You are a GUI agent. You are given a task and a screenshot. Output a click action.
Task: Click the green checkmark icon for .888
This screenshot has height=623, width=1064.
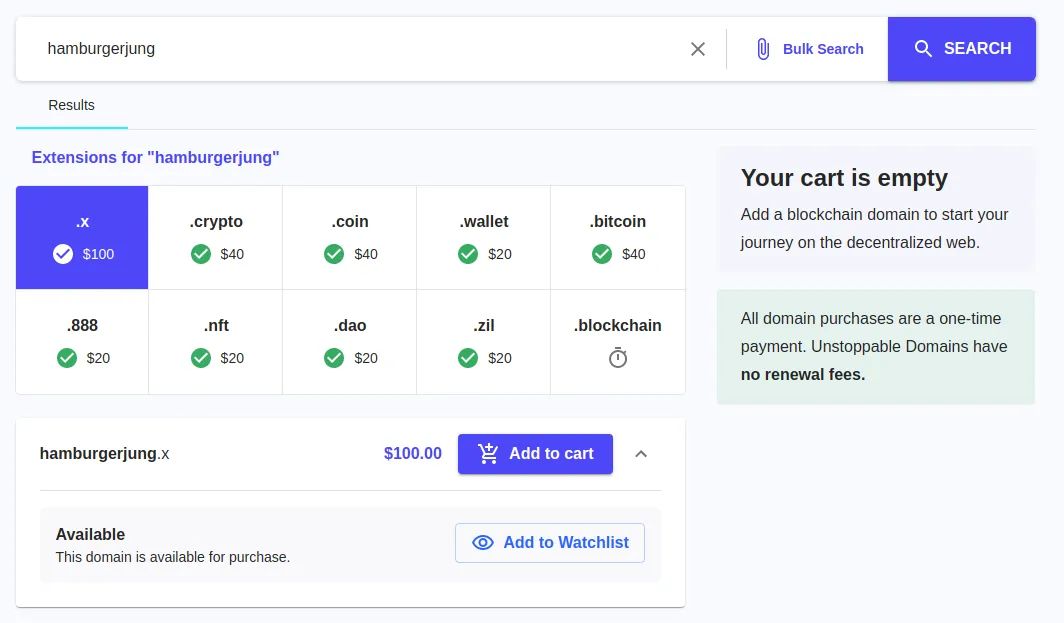coord(67,358)
